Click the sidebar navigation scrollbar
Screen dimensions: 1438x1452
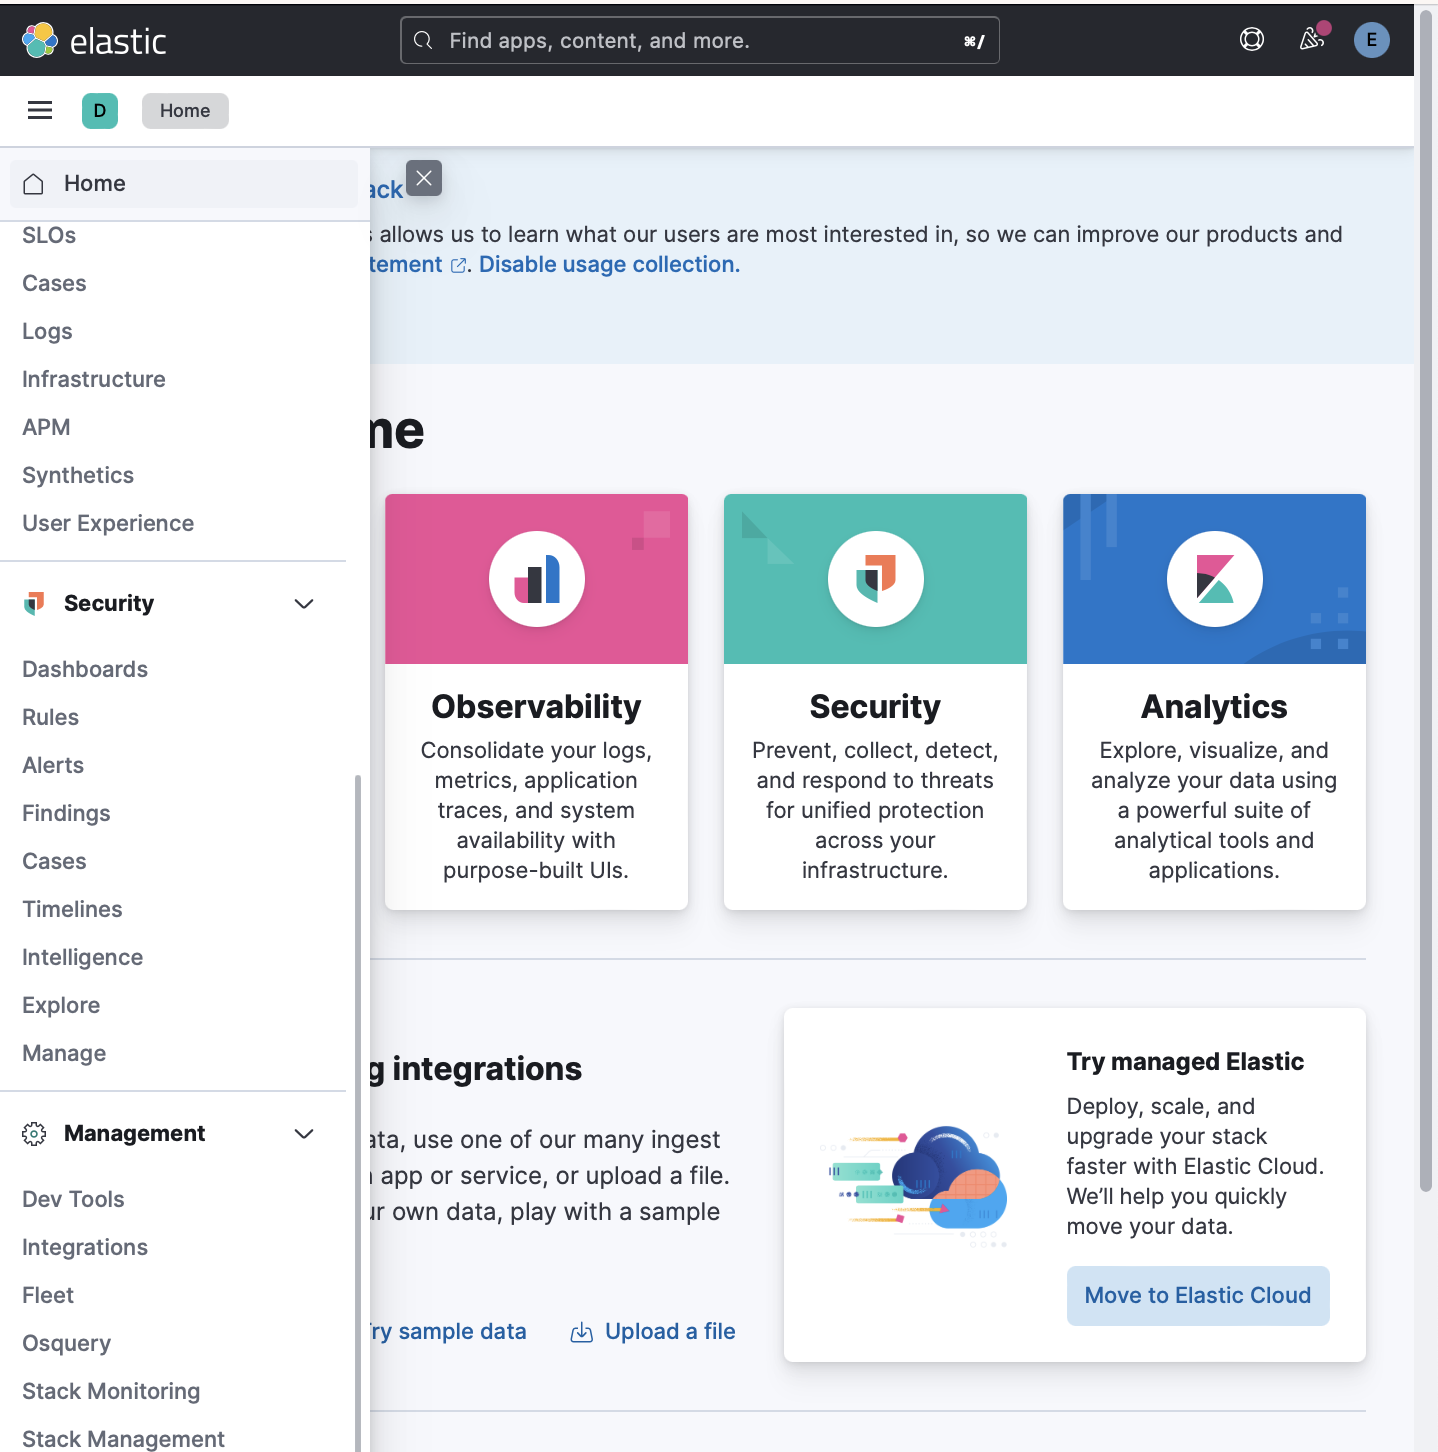pos(357,1113)
